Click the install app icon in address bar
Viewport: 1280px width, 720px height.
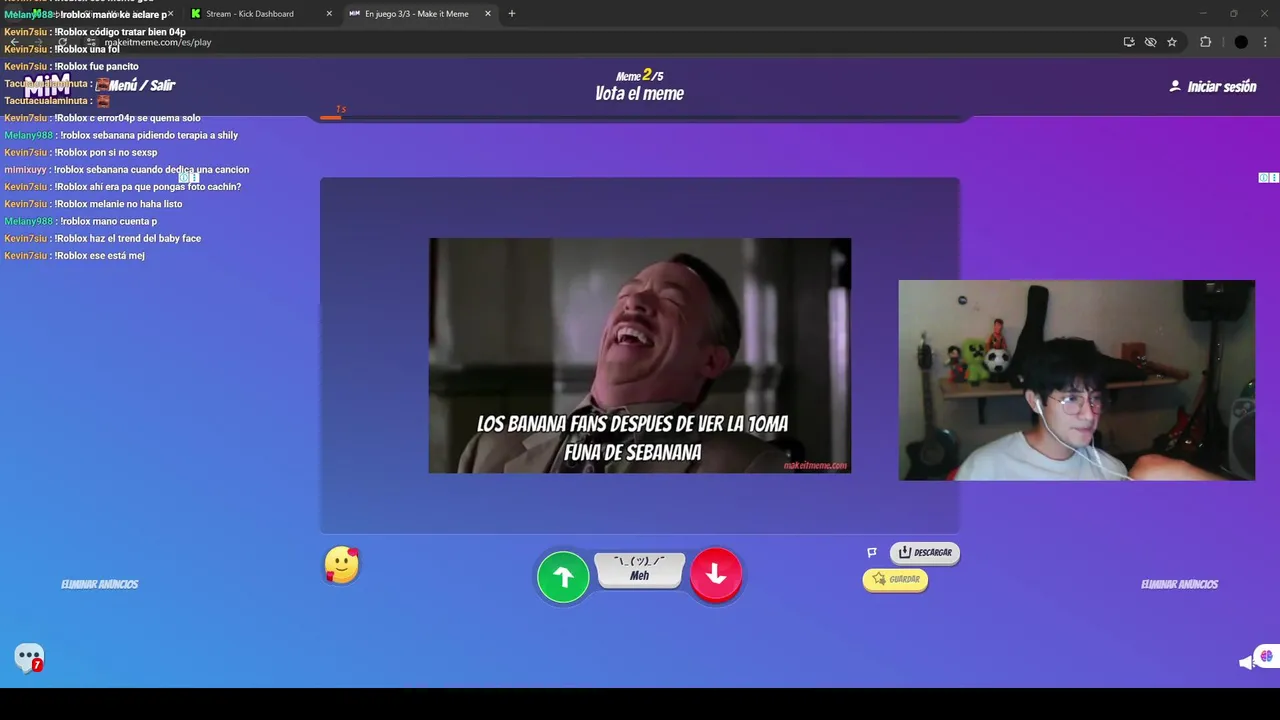[1129, 42]
